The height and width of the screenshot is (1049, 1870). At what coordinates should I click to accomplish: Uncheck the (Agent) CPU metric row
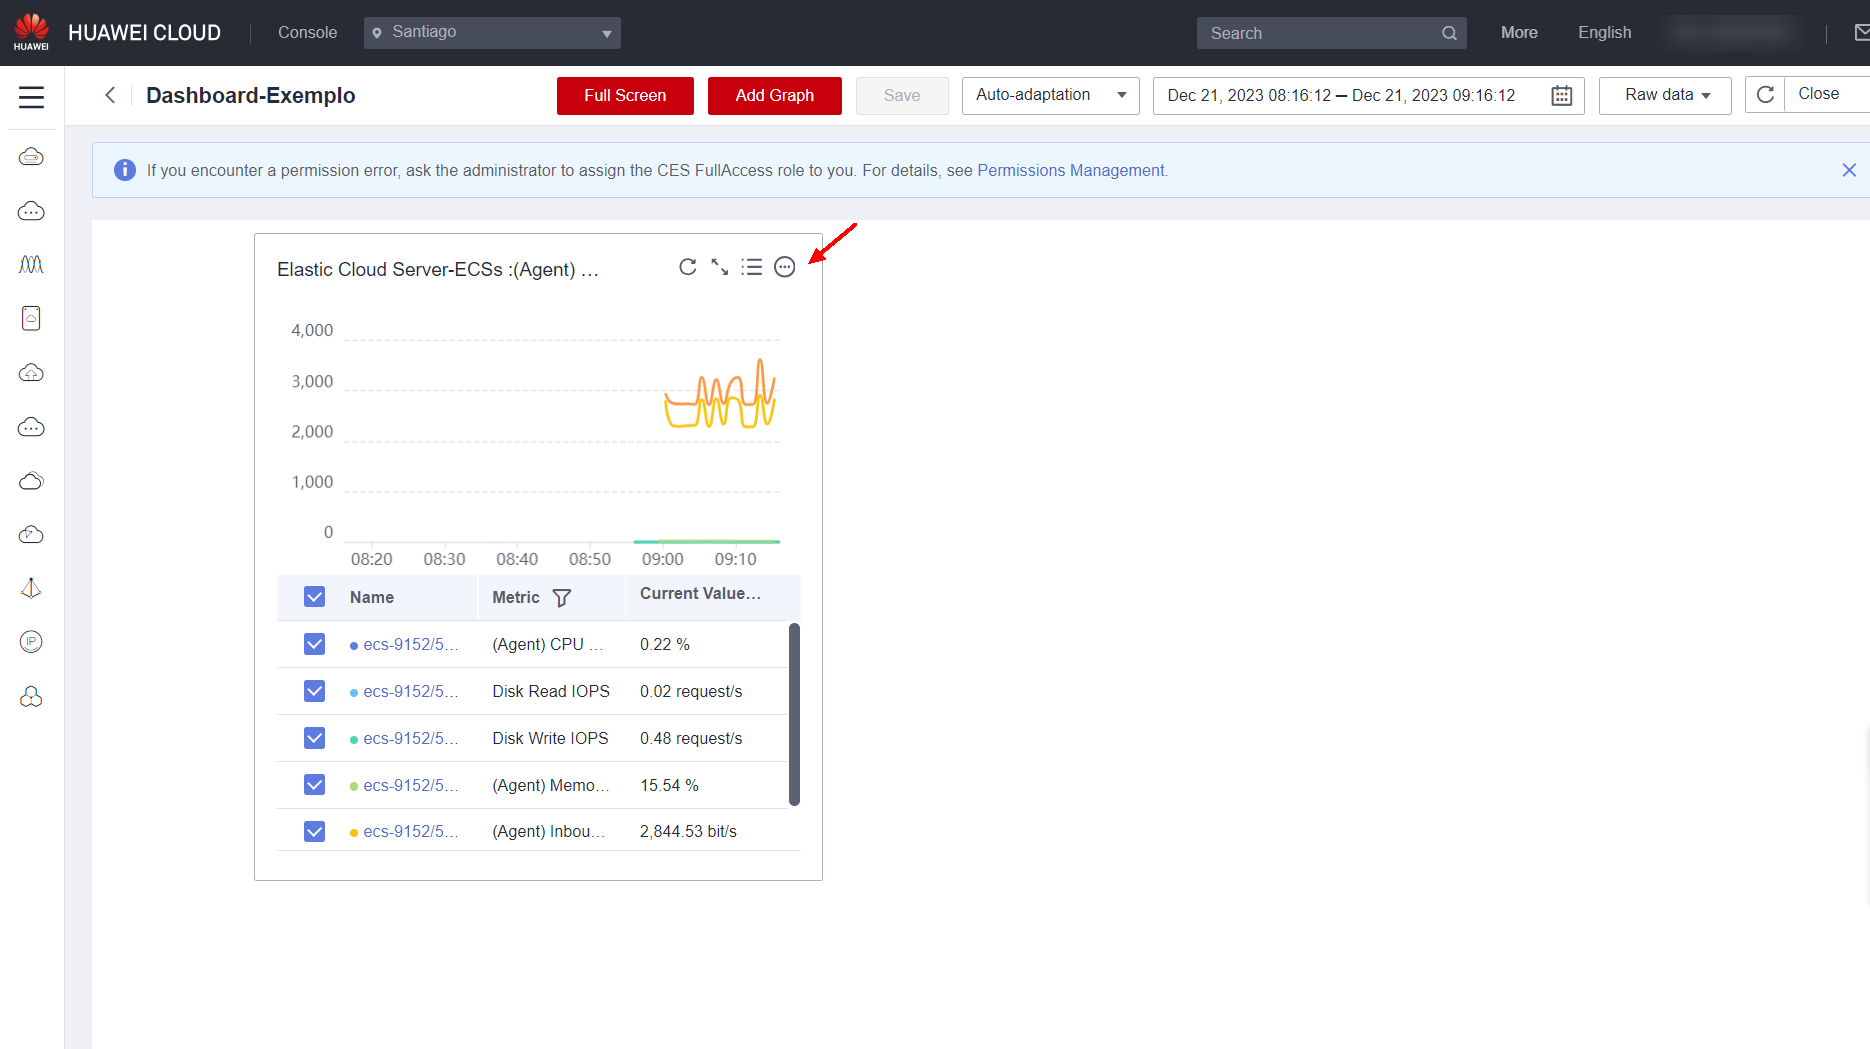click(x=315, y=644)
